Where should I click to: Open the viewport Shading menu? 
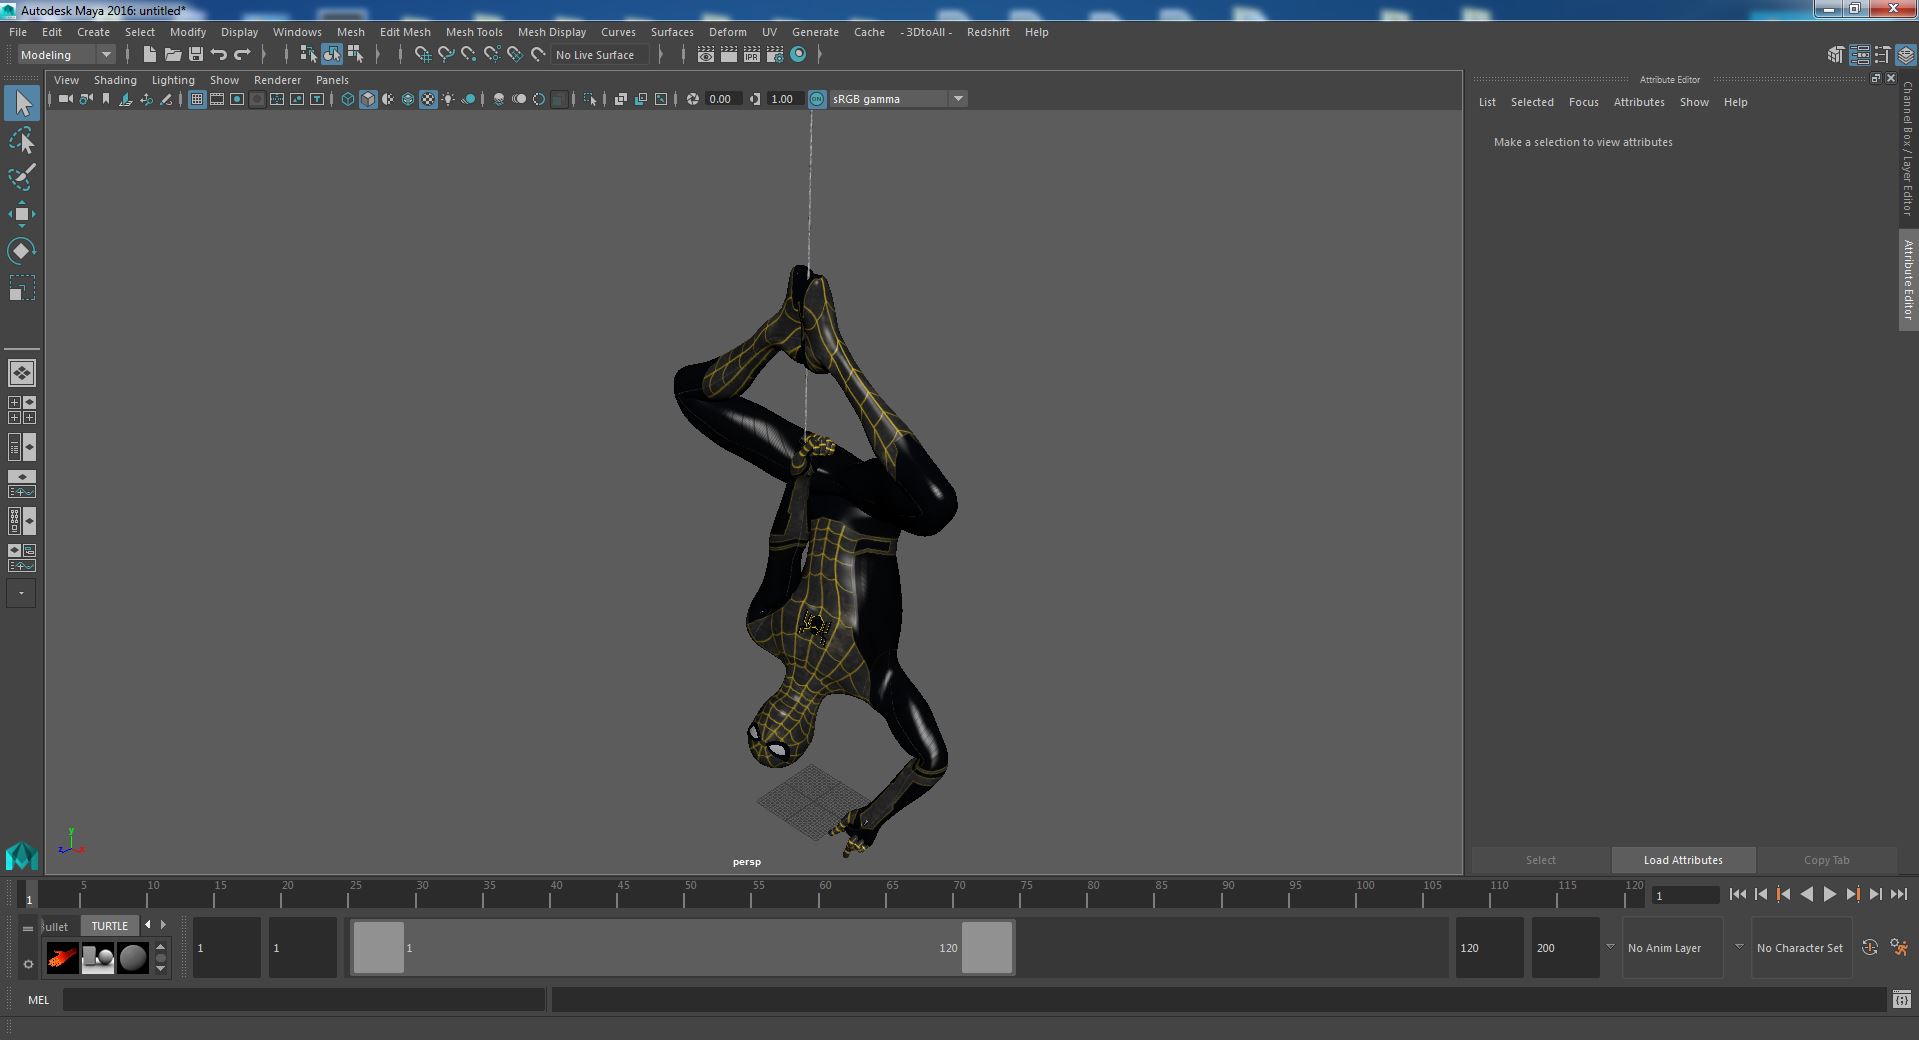click(x=115, y=80)
